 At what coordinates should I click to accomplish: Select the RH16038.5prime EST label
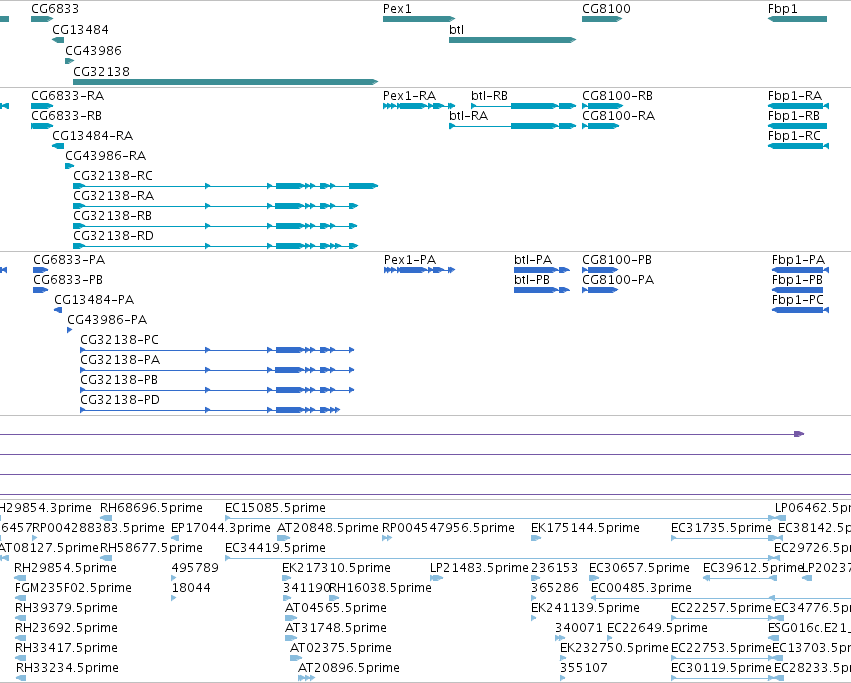tap(380, 588)
